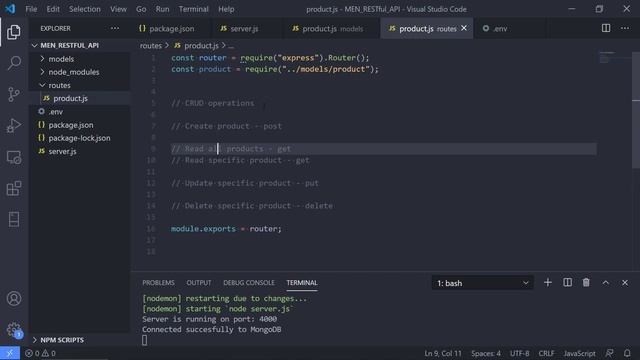Open the Run menu
This screenshot has width=640, height=360.
point(162,9)
